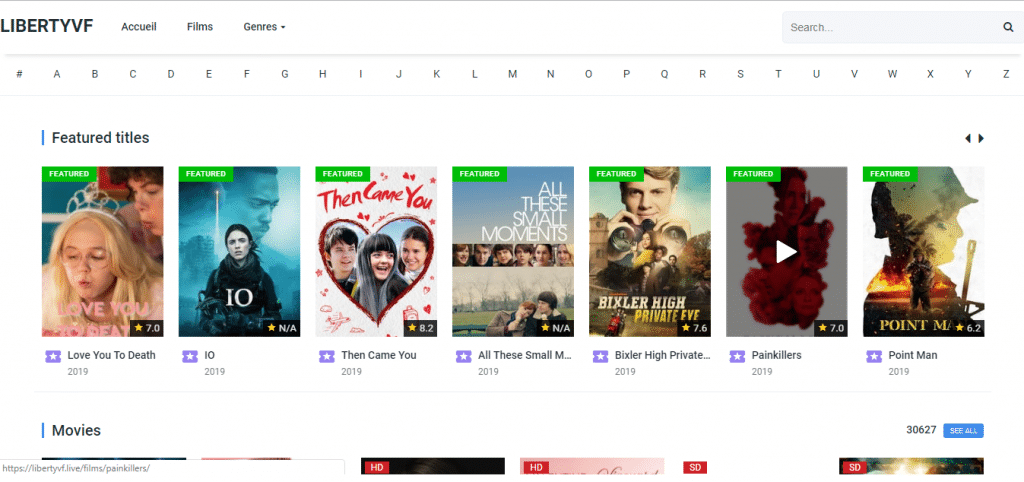Screen dimensions: 1024x482
Task: Filter titles by letter V
Action: pyautogui.click(x=854, y=74)
